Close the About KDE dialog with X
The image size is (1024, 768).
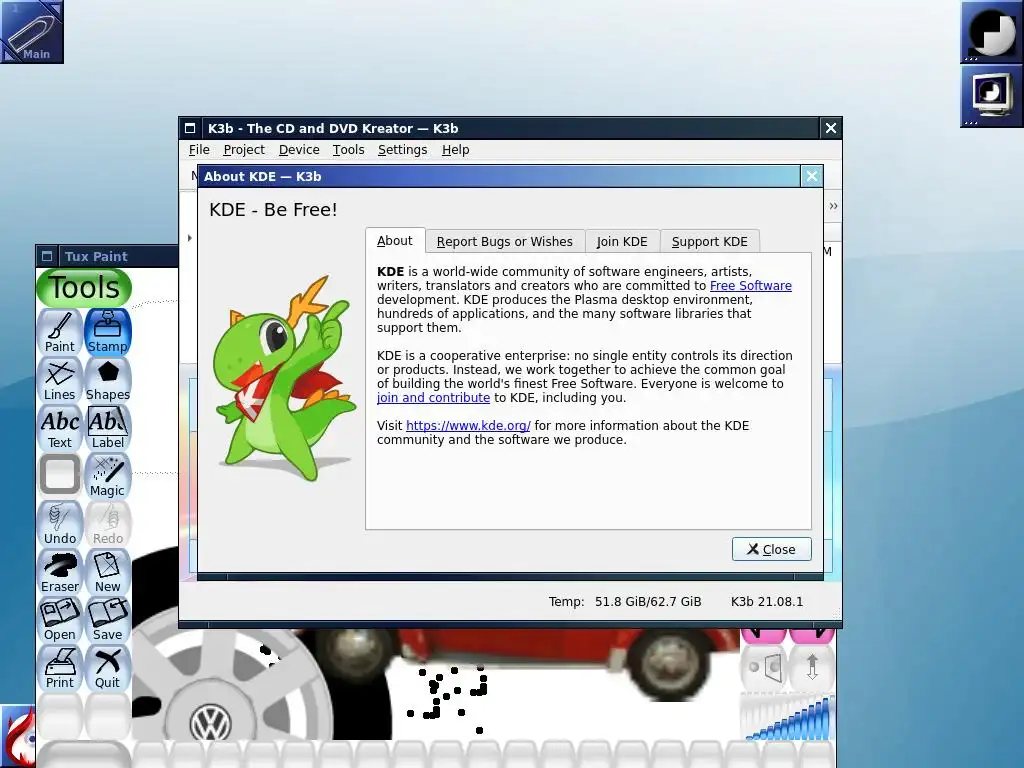pyautogui.click(x=811, y=176)
